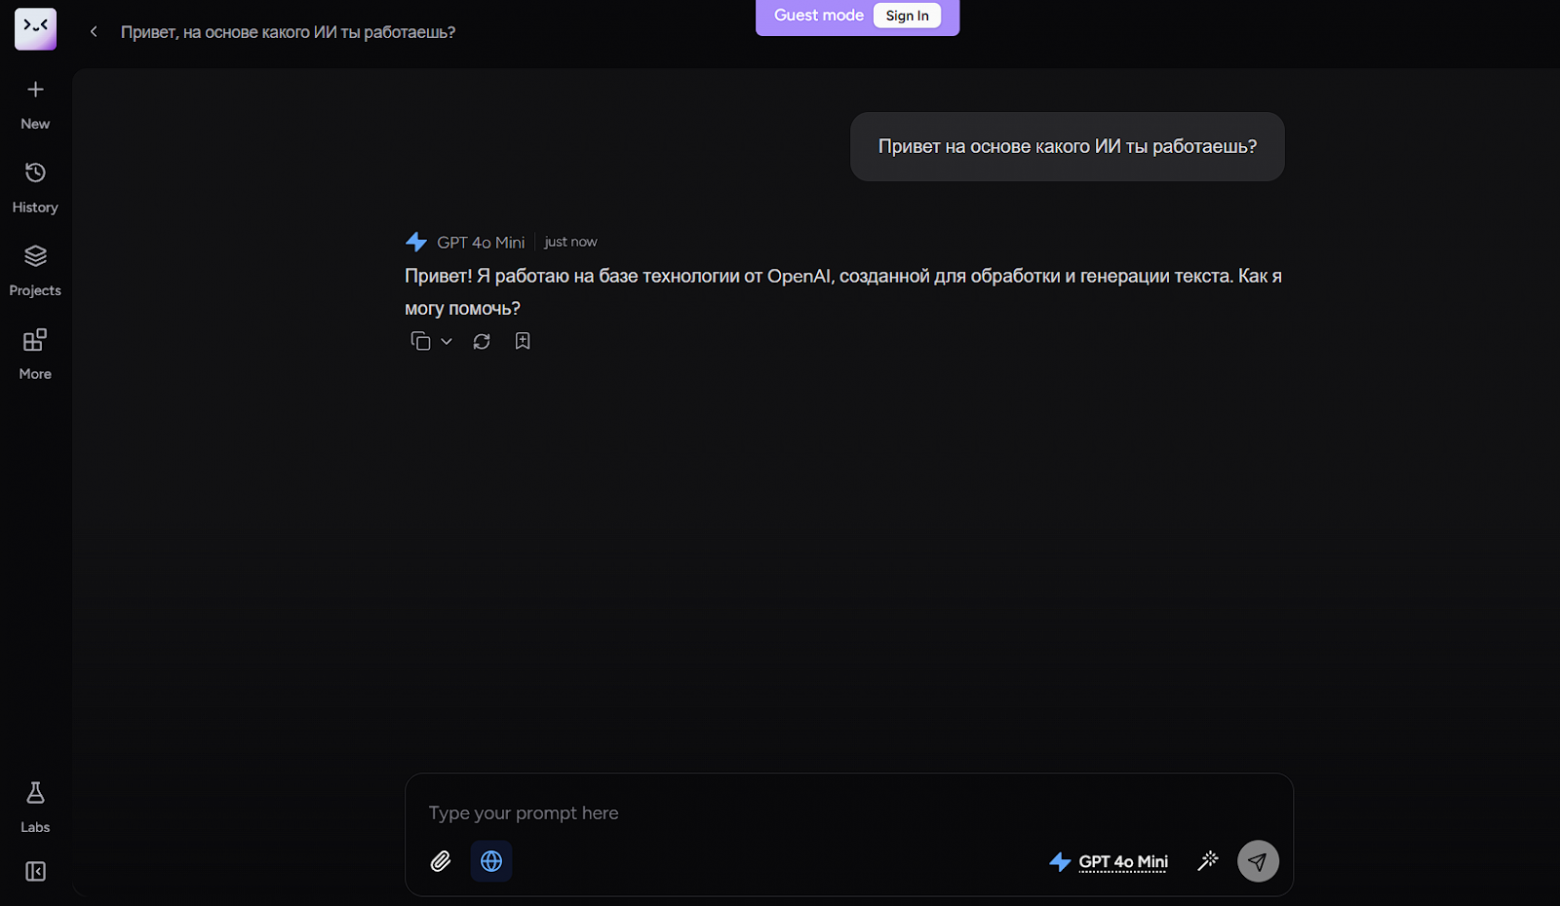Click the Guest mode label

[818, 16]
